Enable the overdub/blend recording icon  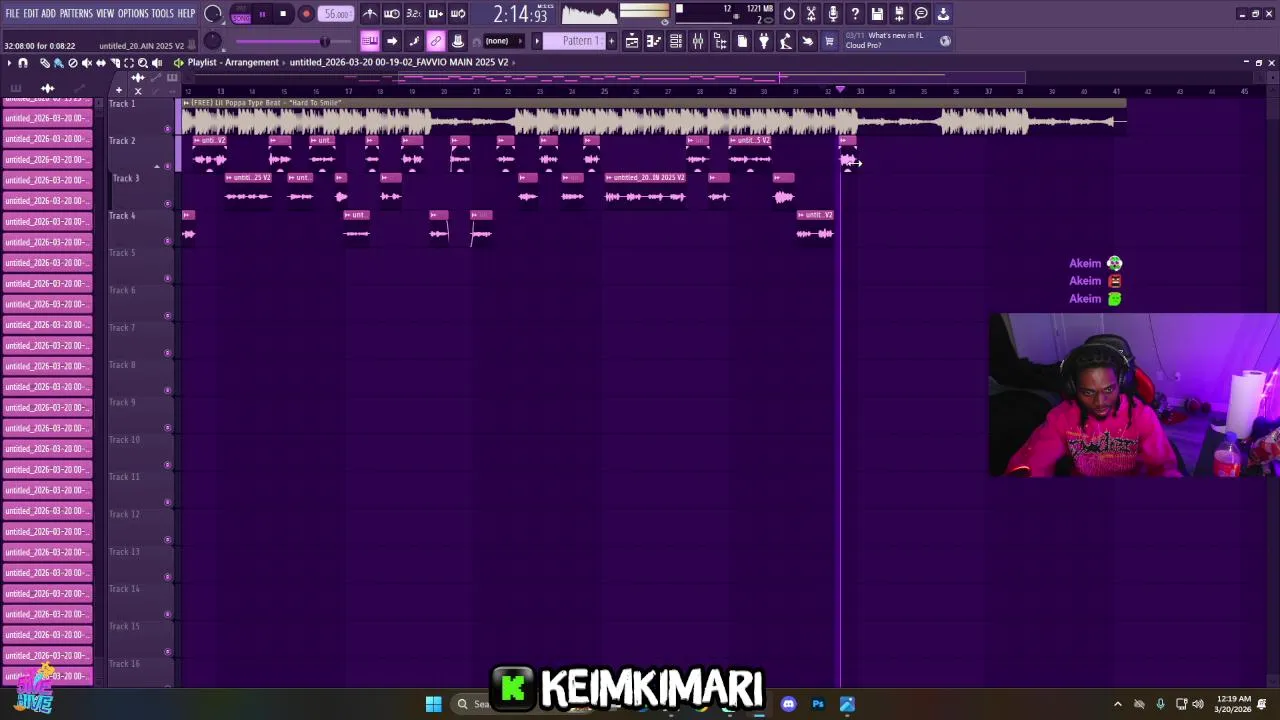click(436, 14)
